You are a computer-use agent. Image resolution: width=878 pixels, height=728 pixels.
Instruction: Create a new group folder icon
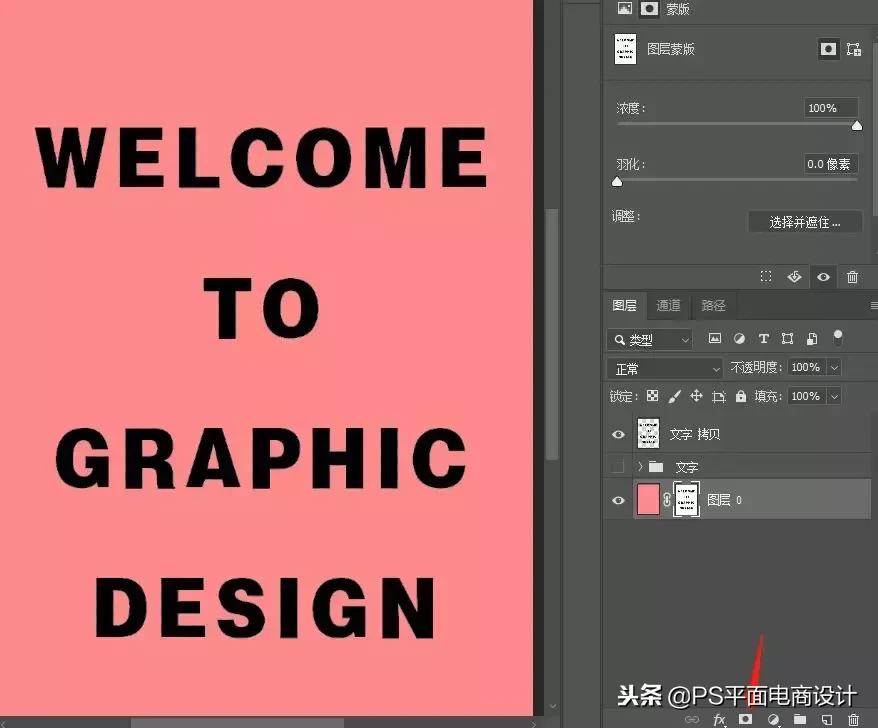(x=800, y=719)
